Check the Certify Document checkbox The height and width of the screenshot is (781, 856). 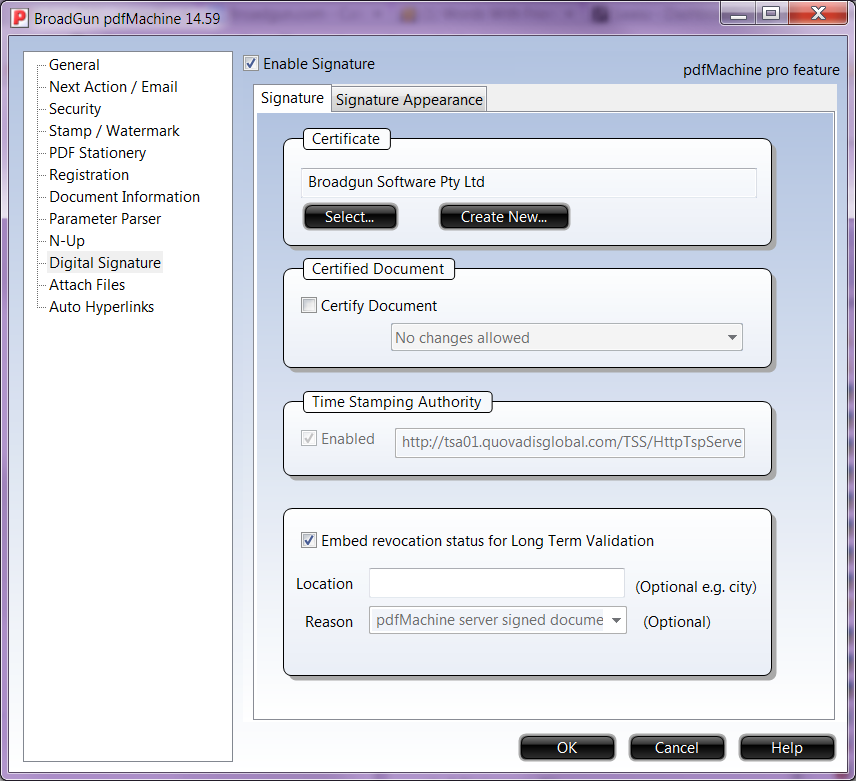[x=309, y=306]
